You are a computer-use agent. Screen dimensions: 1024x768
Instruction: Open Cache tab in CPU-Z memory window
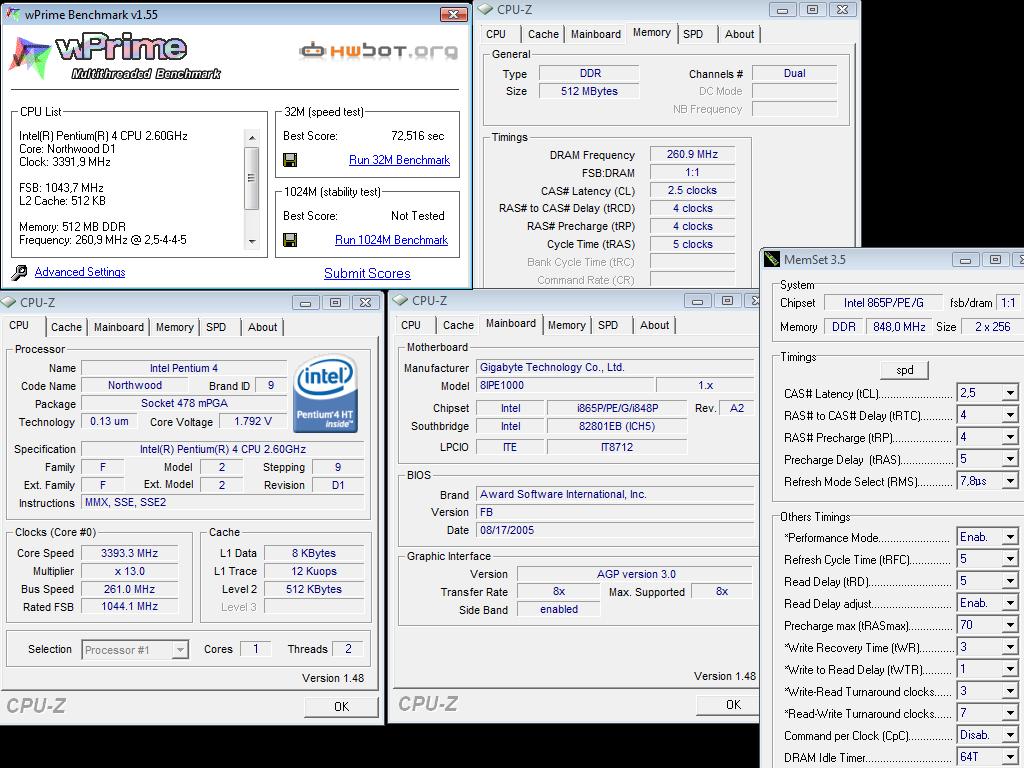(x=543, y=34)
